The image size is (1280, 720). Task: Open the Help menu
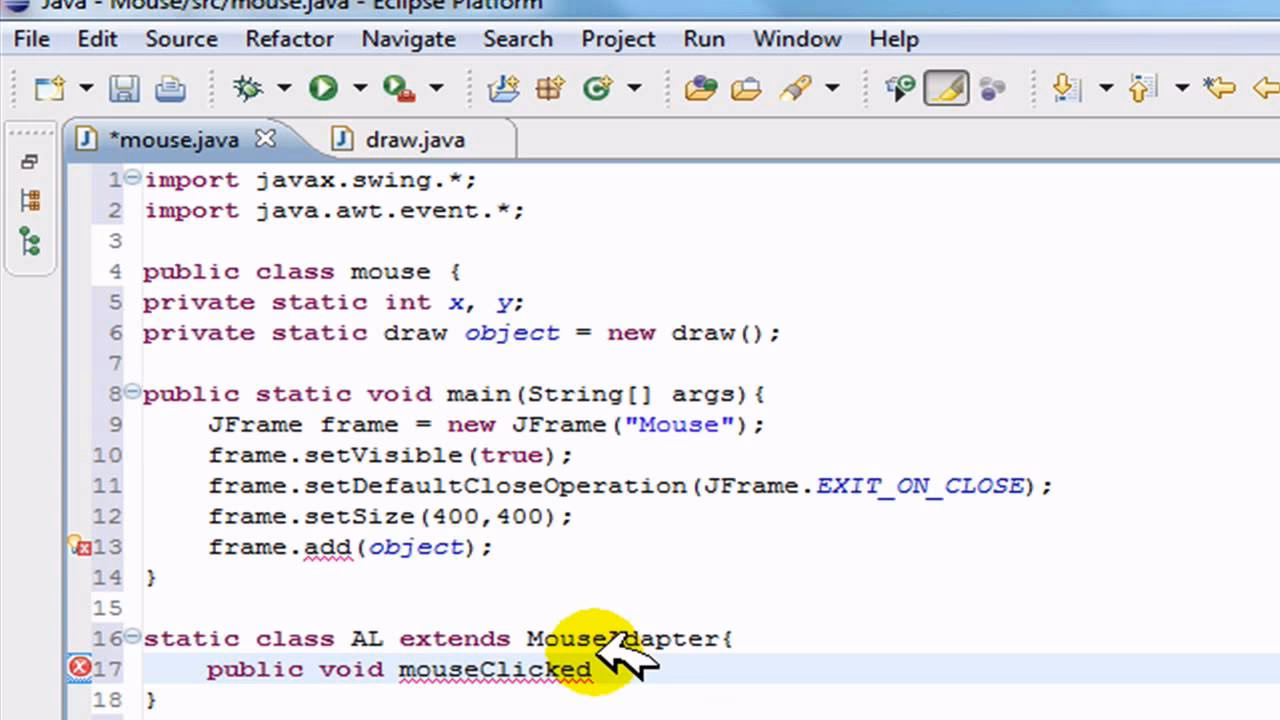pyautogui.click(x=894, y=39)
